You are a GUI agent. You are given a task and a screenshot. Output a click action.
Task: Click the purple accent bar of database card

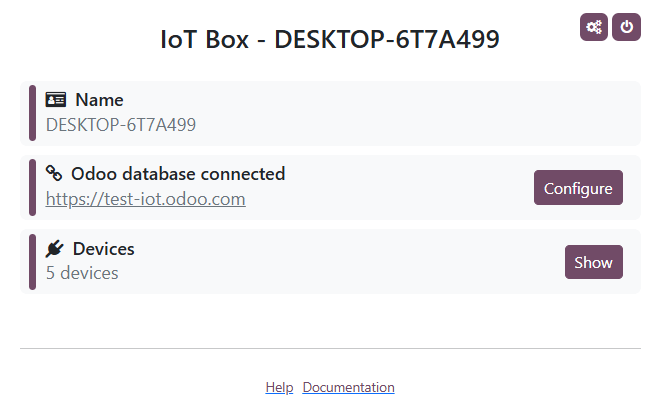pyautogui.click(x=32, y=187)
